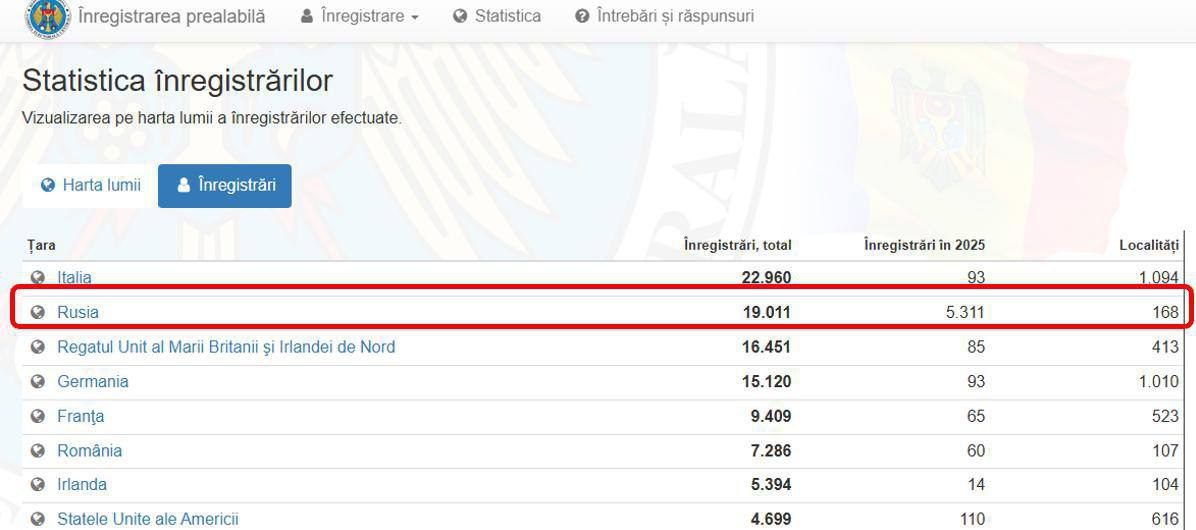Open the Italia country link
1196x530 pixels.
tap(74, 278)
